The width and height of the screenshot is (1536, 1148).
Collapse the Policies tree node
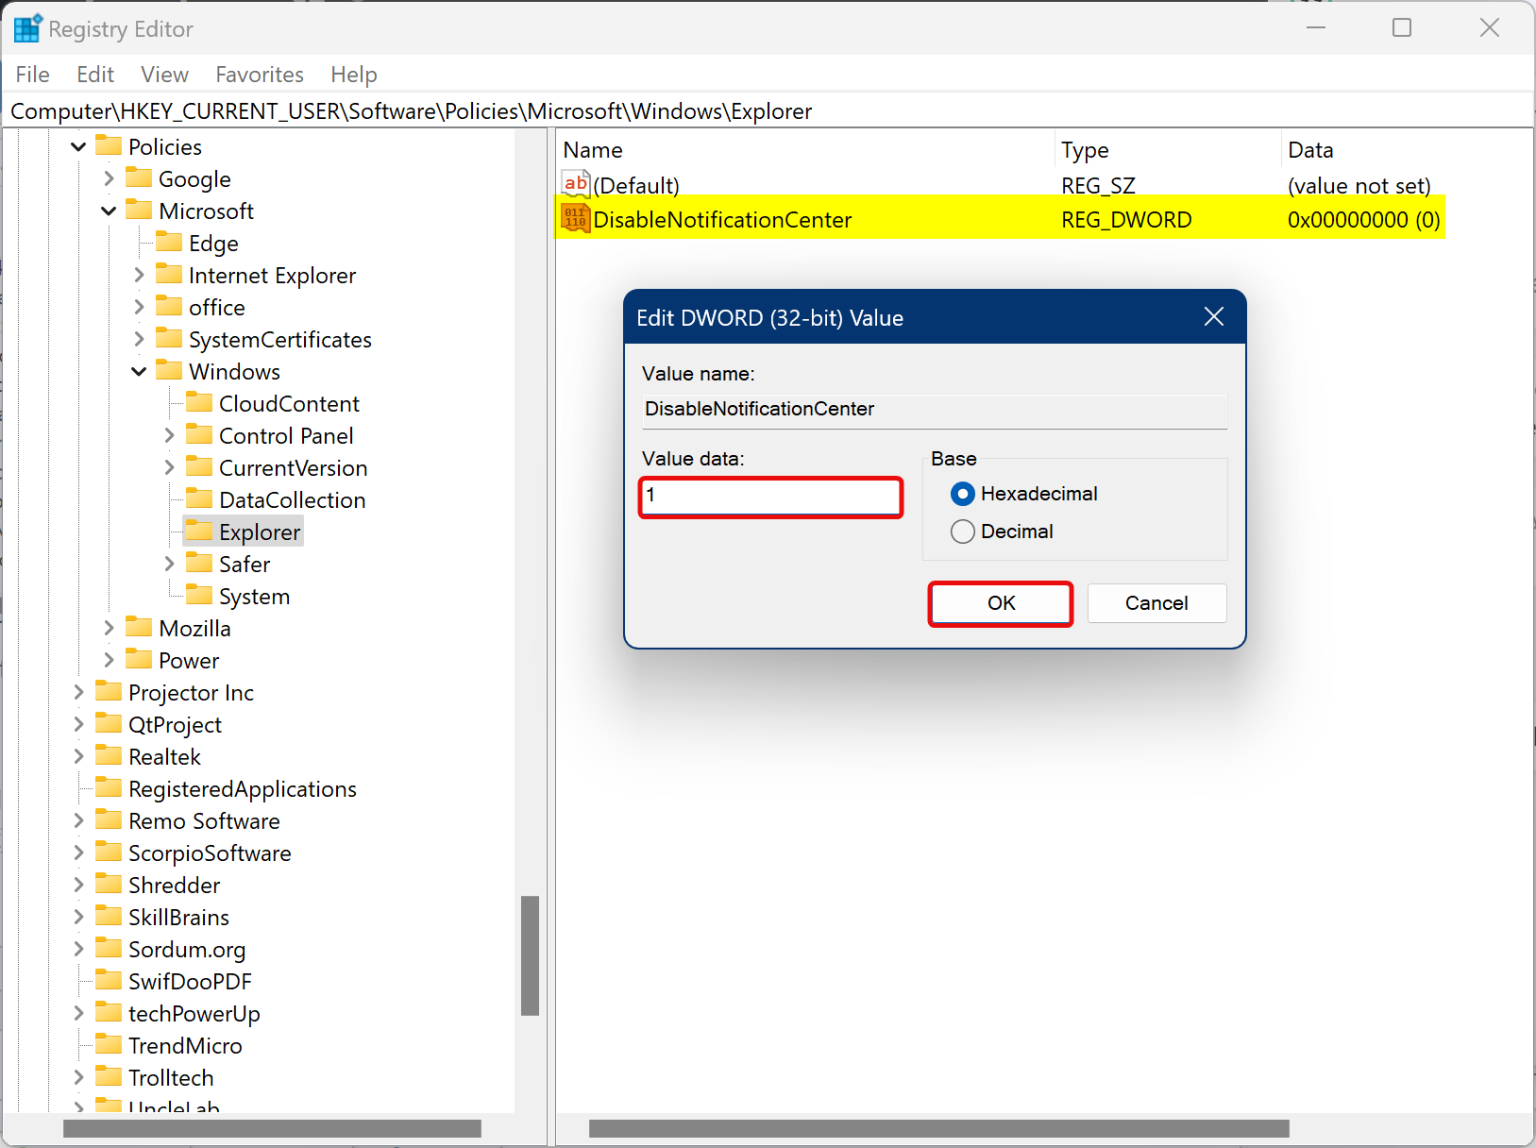(x=78, y=147)
